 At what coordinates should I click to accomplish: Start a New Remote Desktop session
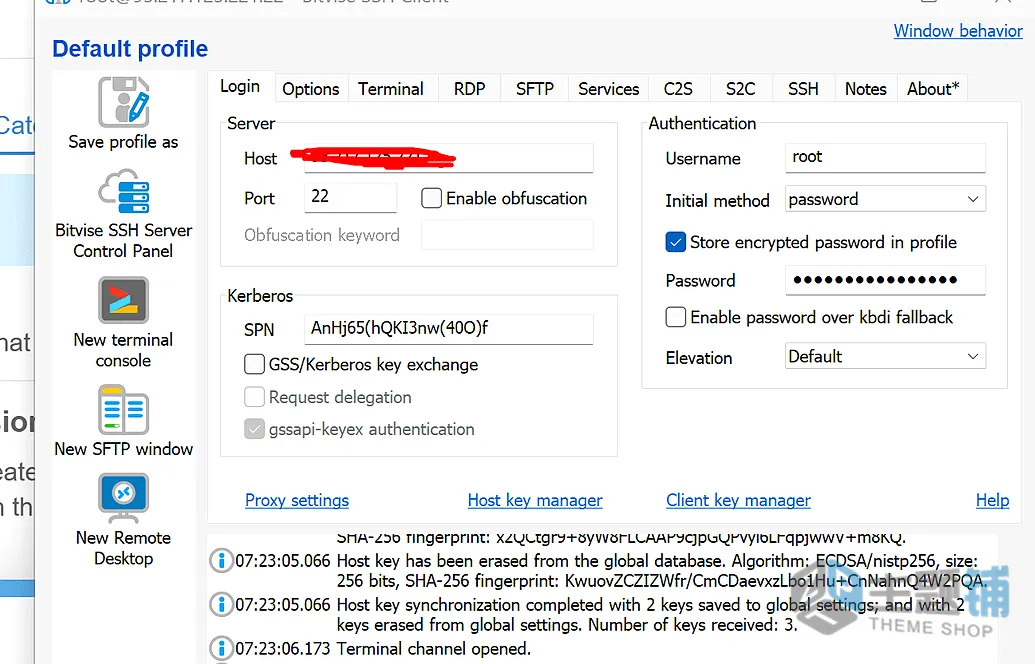coord(123,519)
